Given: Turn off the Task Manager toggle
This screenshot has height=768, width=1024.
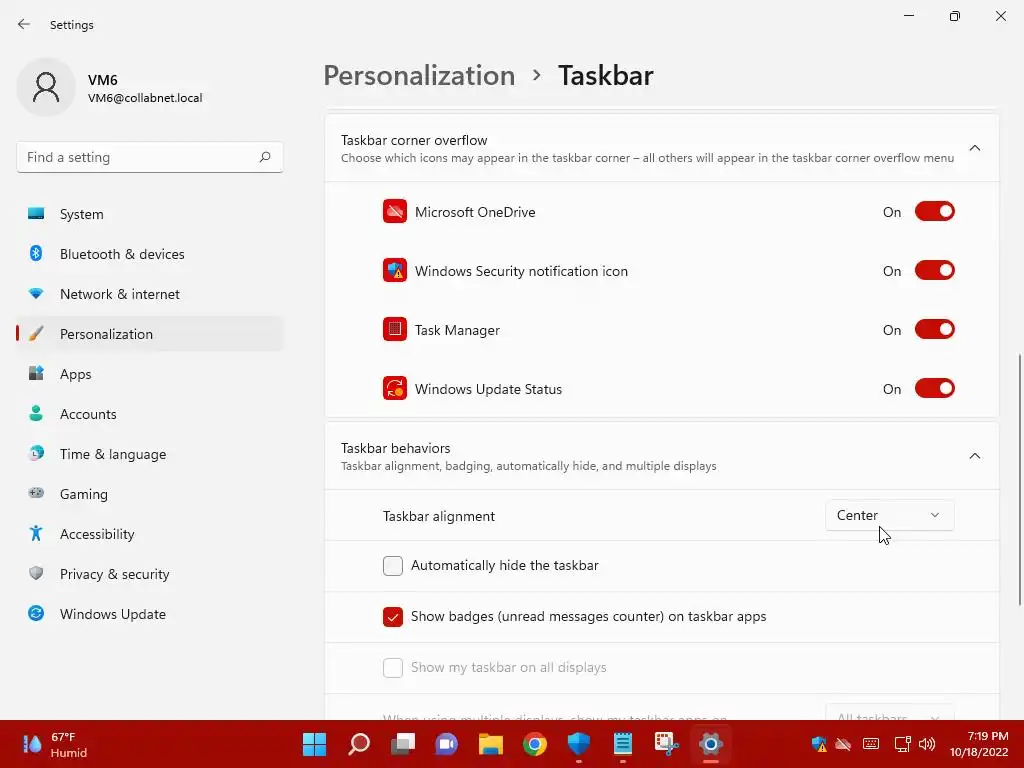Looking at the screenshot, I should 934,329.
